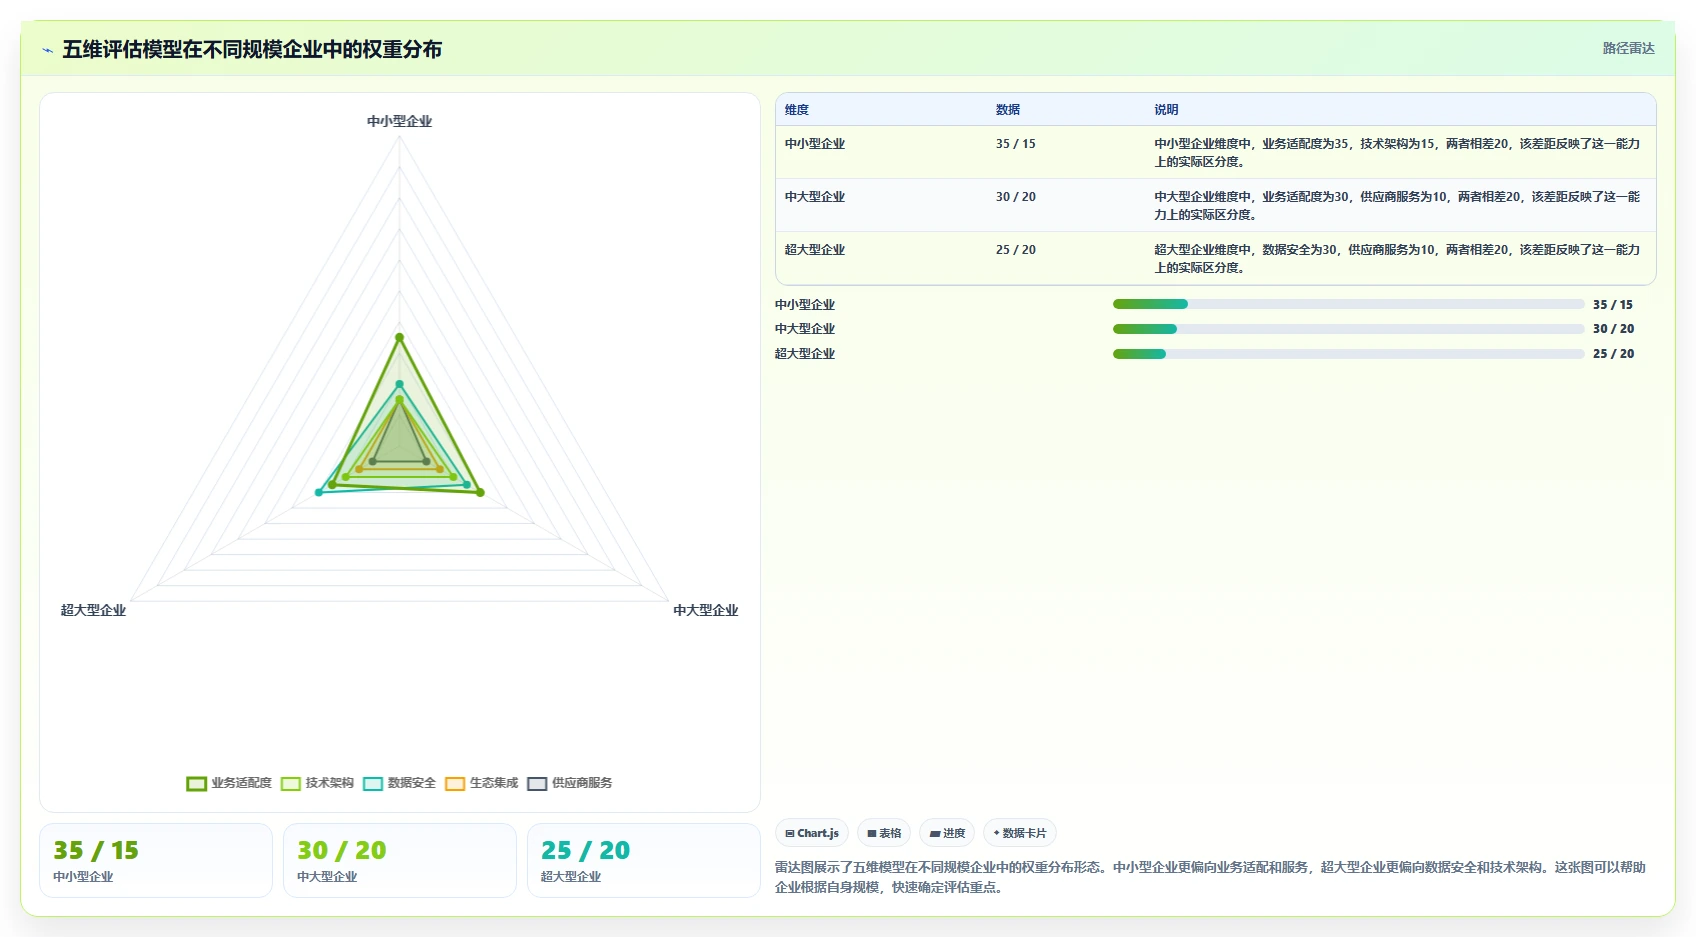This screenshot has height=937, width=1696.
Task: Click the table description starting 中小型企业维度中
Action: click(1398, 153)
